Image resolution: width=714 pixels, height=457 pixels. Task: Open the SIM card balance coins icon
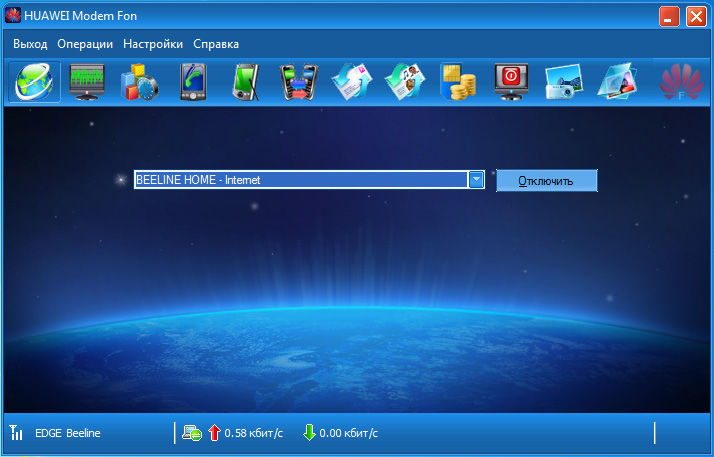[458, 82]
